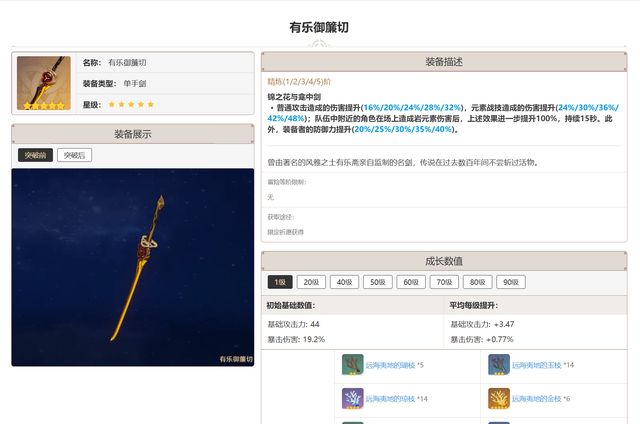Click the 装备展示 section header
Viewport: 640px width, 424px height.
133,134
